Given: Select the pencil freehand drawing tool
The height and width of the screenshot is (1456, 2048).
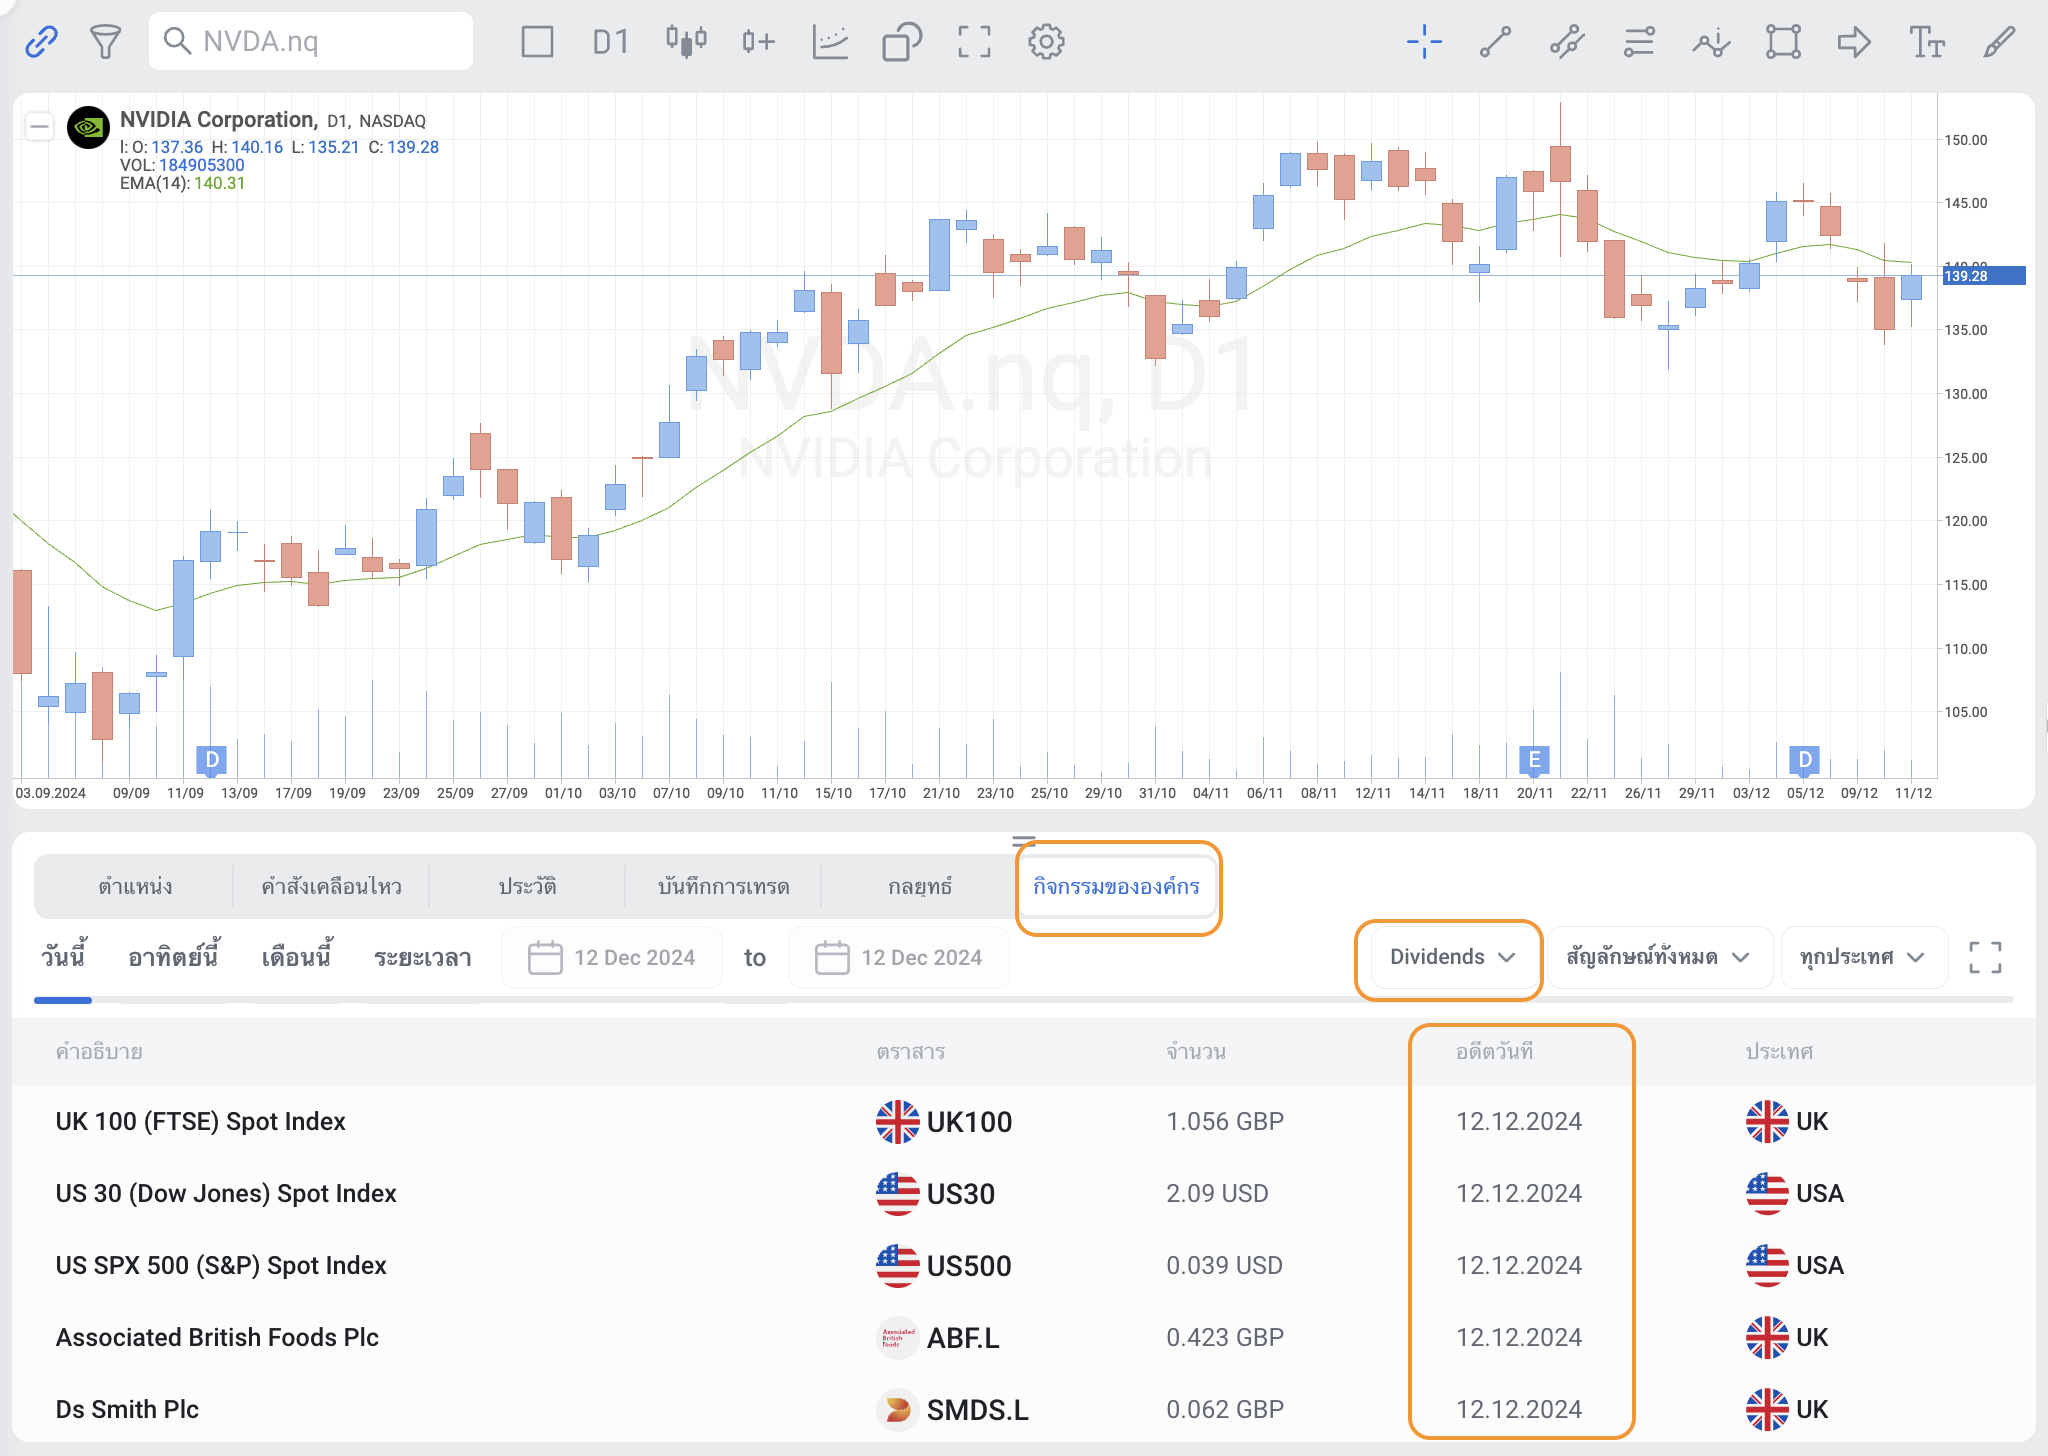Looking at the screenshot, I should pyautogui.click(x=1998, y=42).
